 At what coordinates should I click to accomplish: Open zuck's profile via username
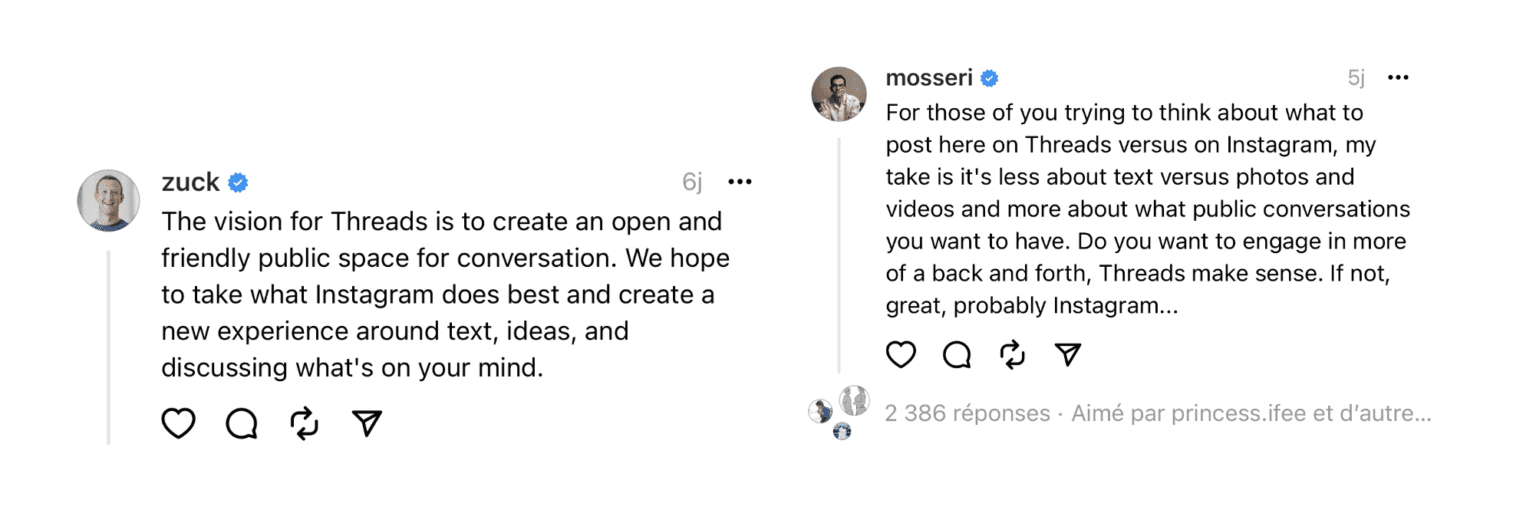(190, 182)
